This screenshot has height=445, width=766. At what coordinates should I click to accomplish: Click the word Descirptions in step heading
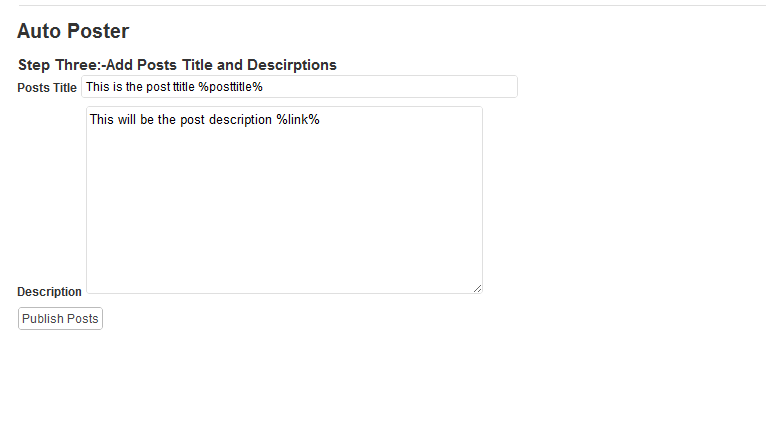292,65
